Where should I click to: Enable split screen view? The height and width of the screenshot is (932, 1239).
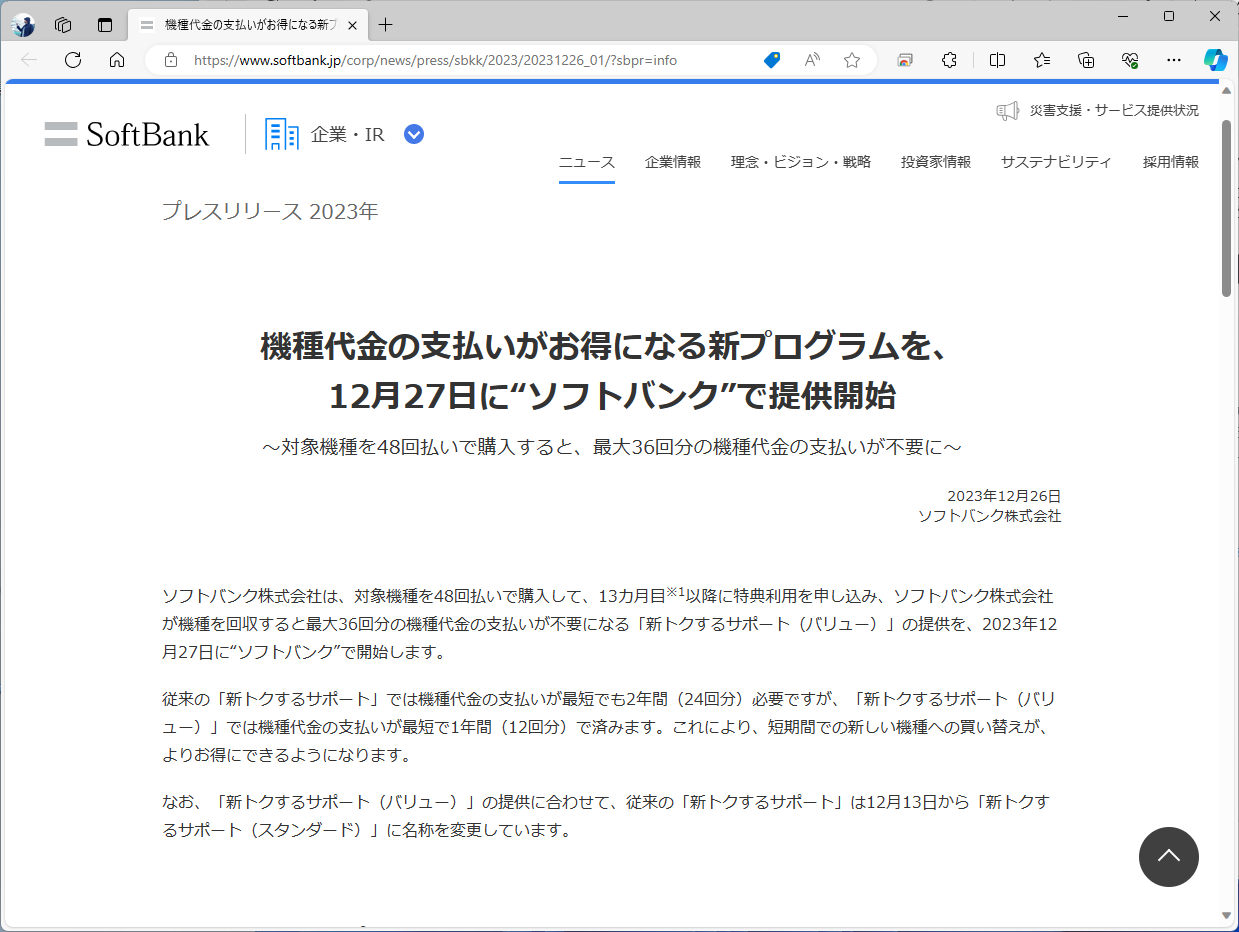click(997, 60)
